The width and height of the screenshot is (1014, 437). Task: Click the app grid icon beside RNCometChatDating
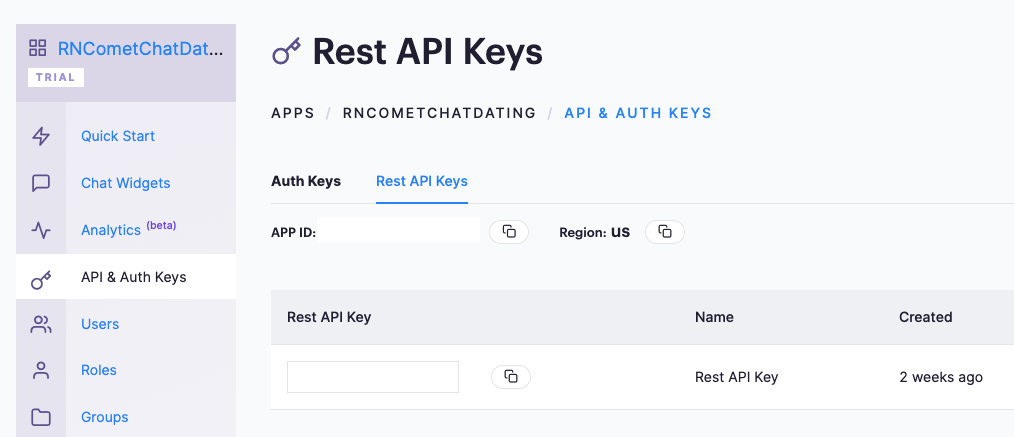(x=38, y=48)
